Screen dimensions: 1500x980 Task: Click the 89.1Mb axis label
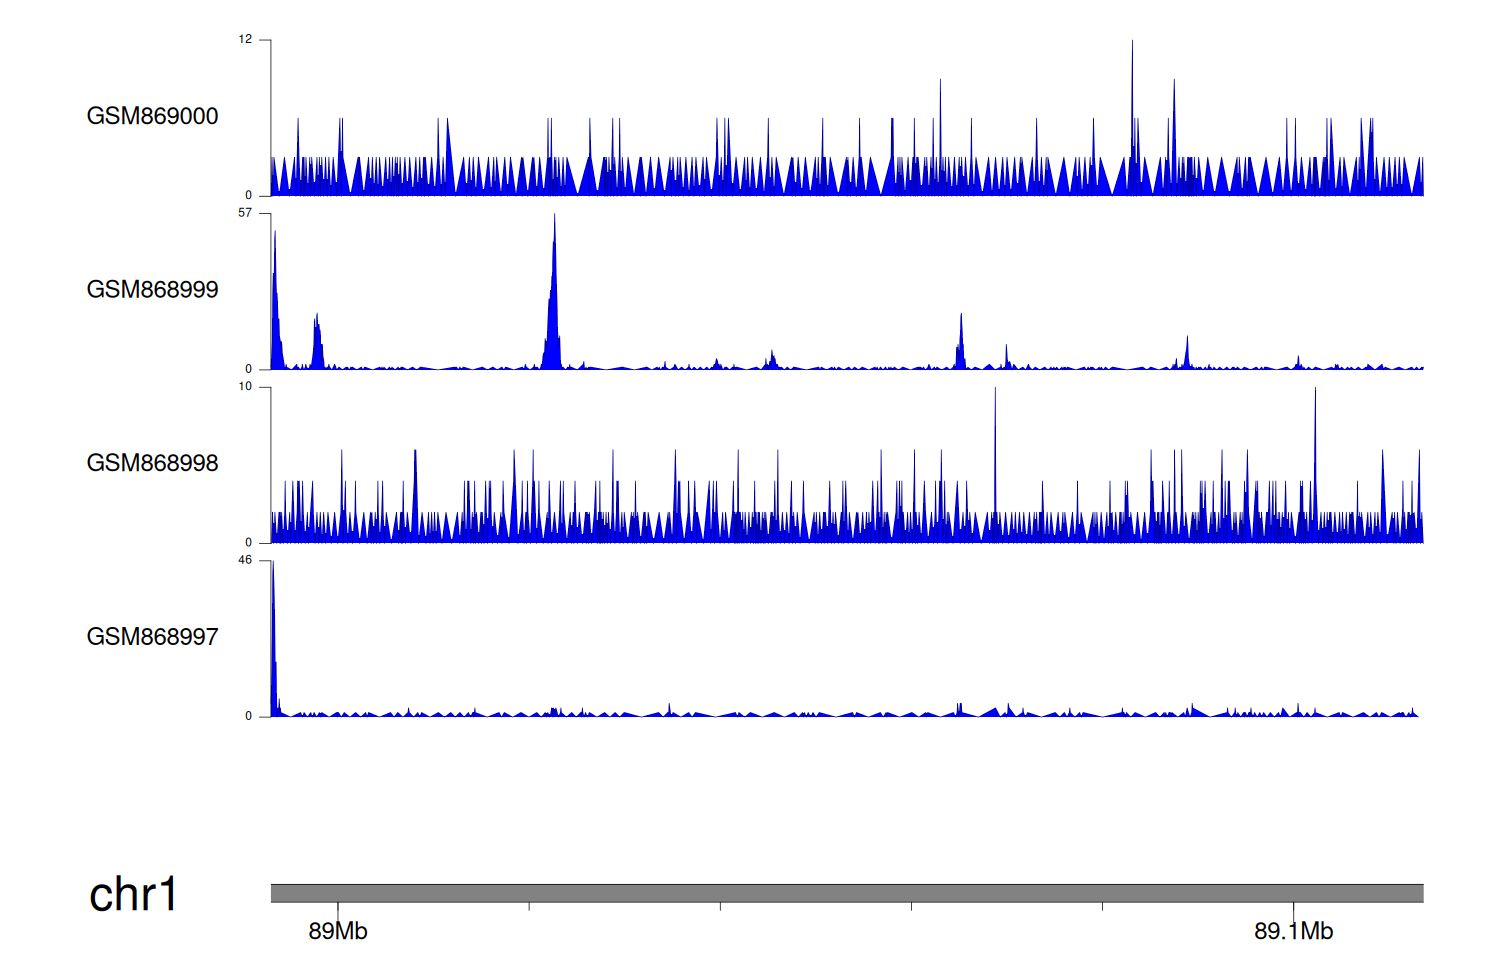pyautogui.click(x=1293, y=931)
